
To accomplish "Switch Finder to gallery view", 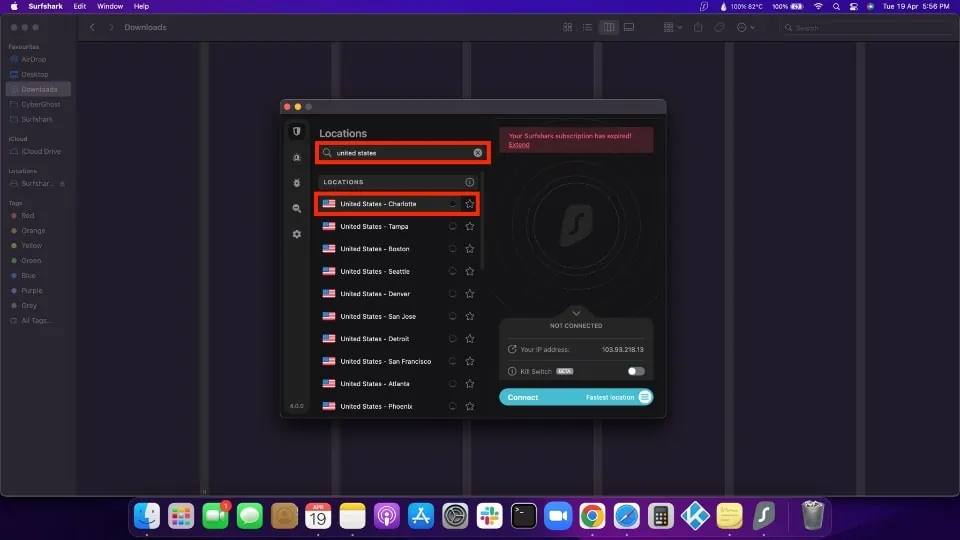I will tap(629, 28).
